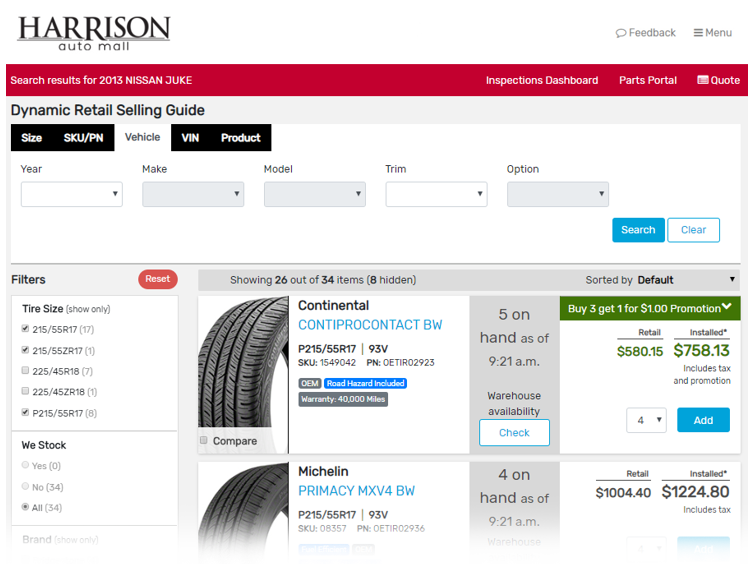The image size is (752, 564).
Task: Click Michelin installed price $1224.80
Action: click(x=695, y=492)
